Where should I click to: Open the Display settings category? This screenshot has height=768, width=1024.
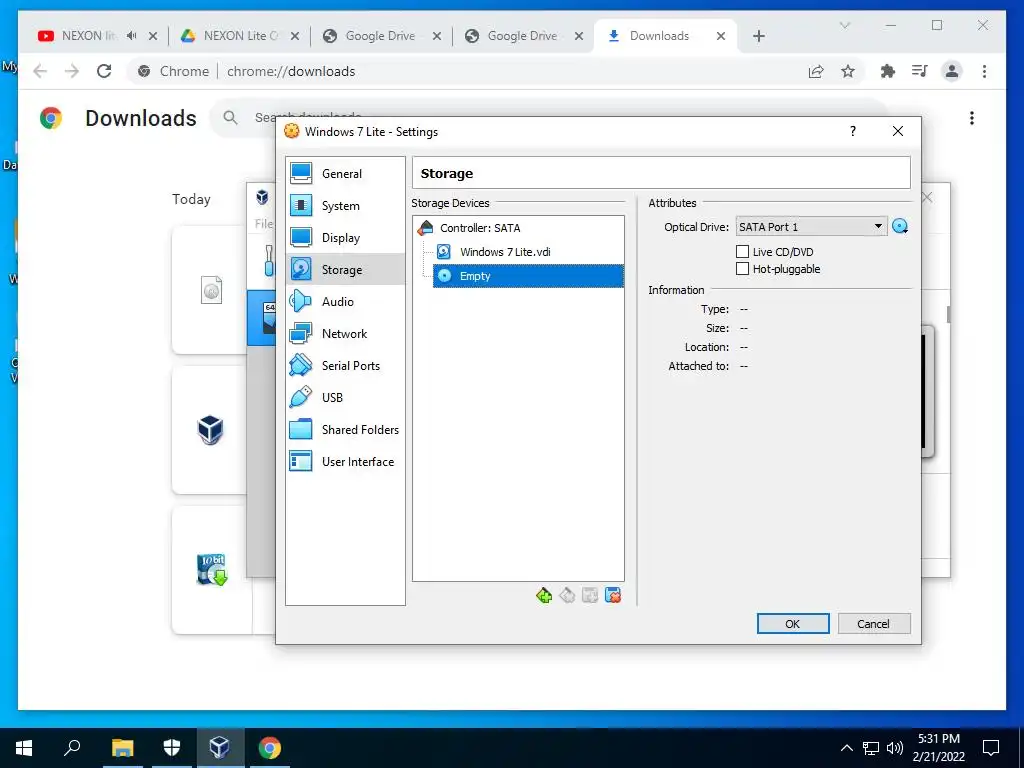(345, 238)
